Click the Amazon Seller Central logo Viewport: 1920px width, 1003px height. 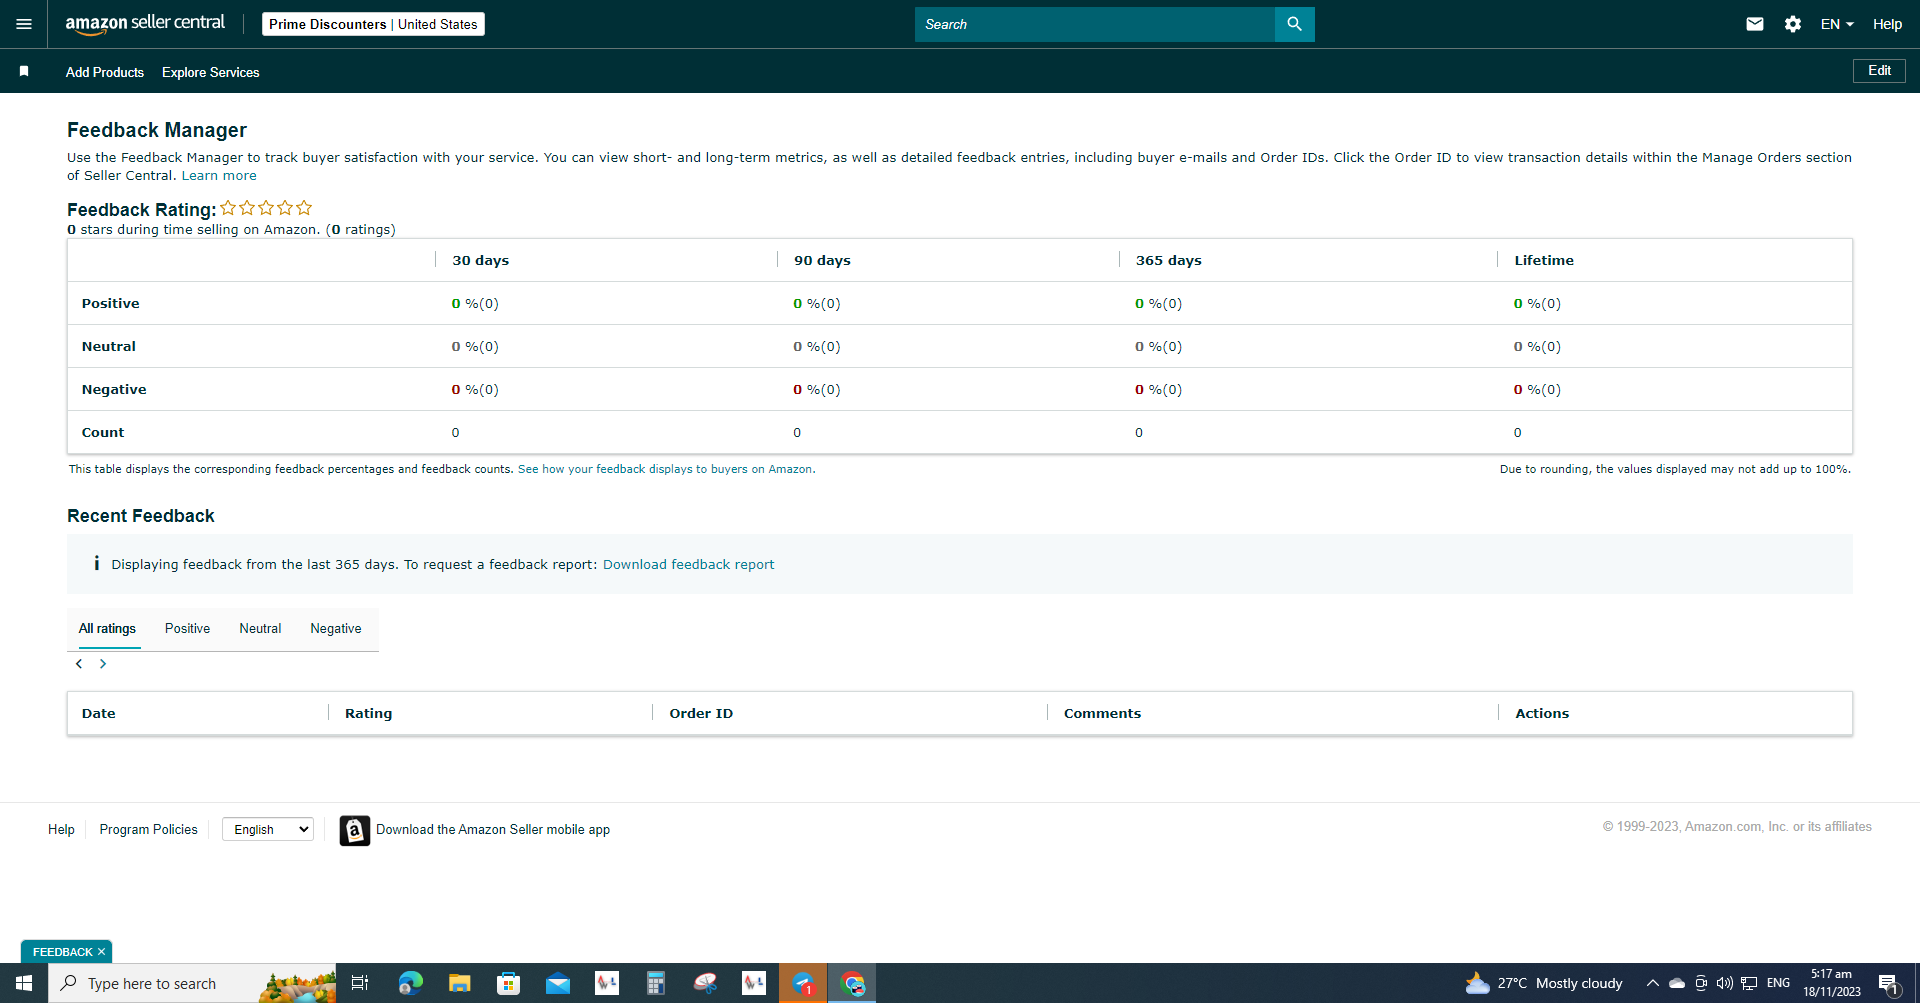point(145,24)
